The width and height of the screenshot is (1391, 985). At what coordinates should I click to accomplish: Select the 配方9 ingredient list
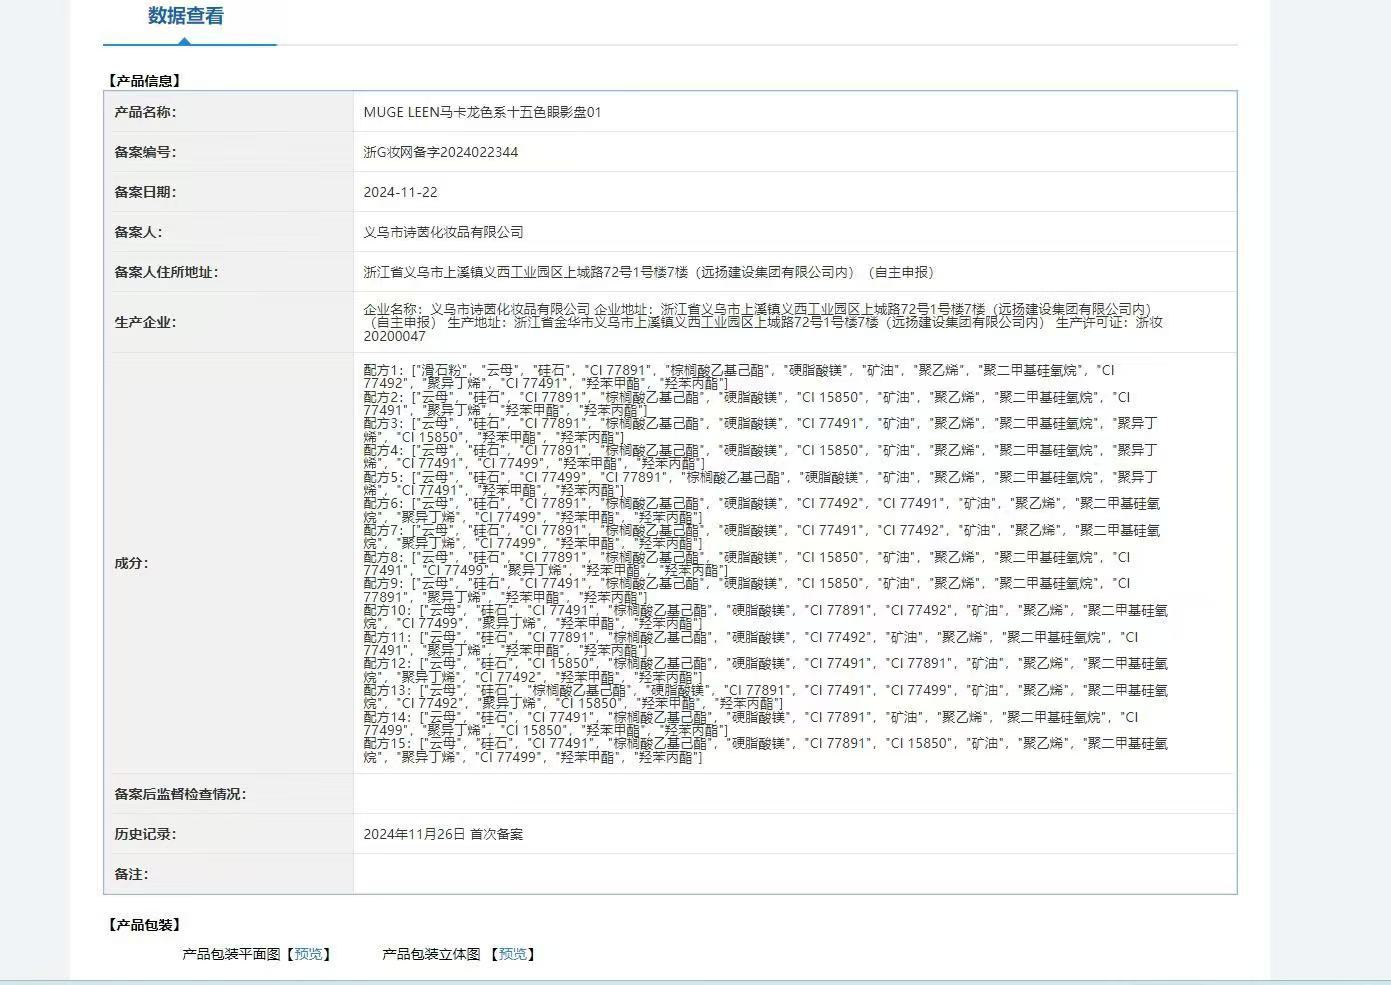[747, 590]
